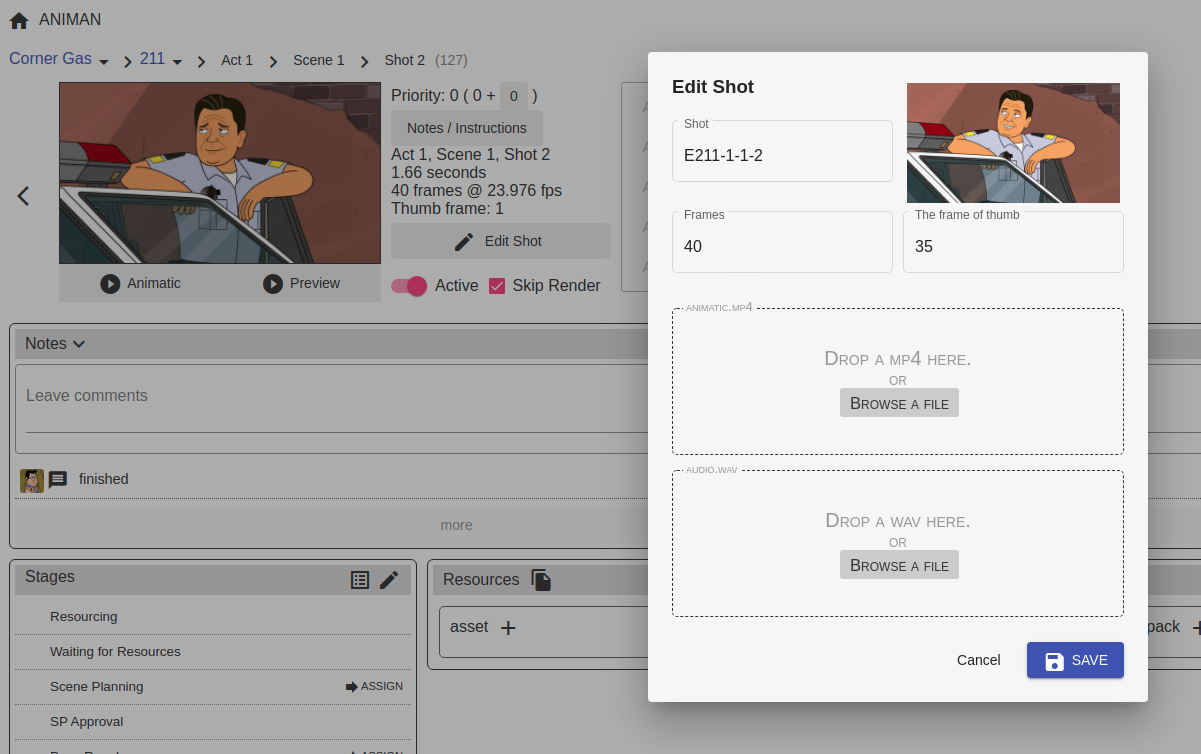Add a new asset with plus icon
Screen dimensions: 1201x754
508,628
